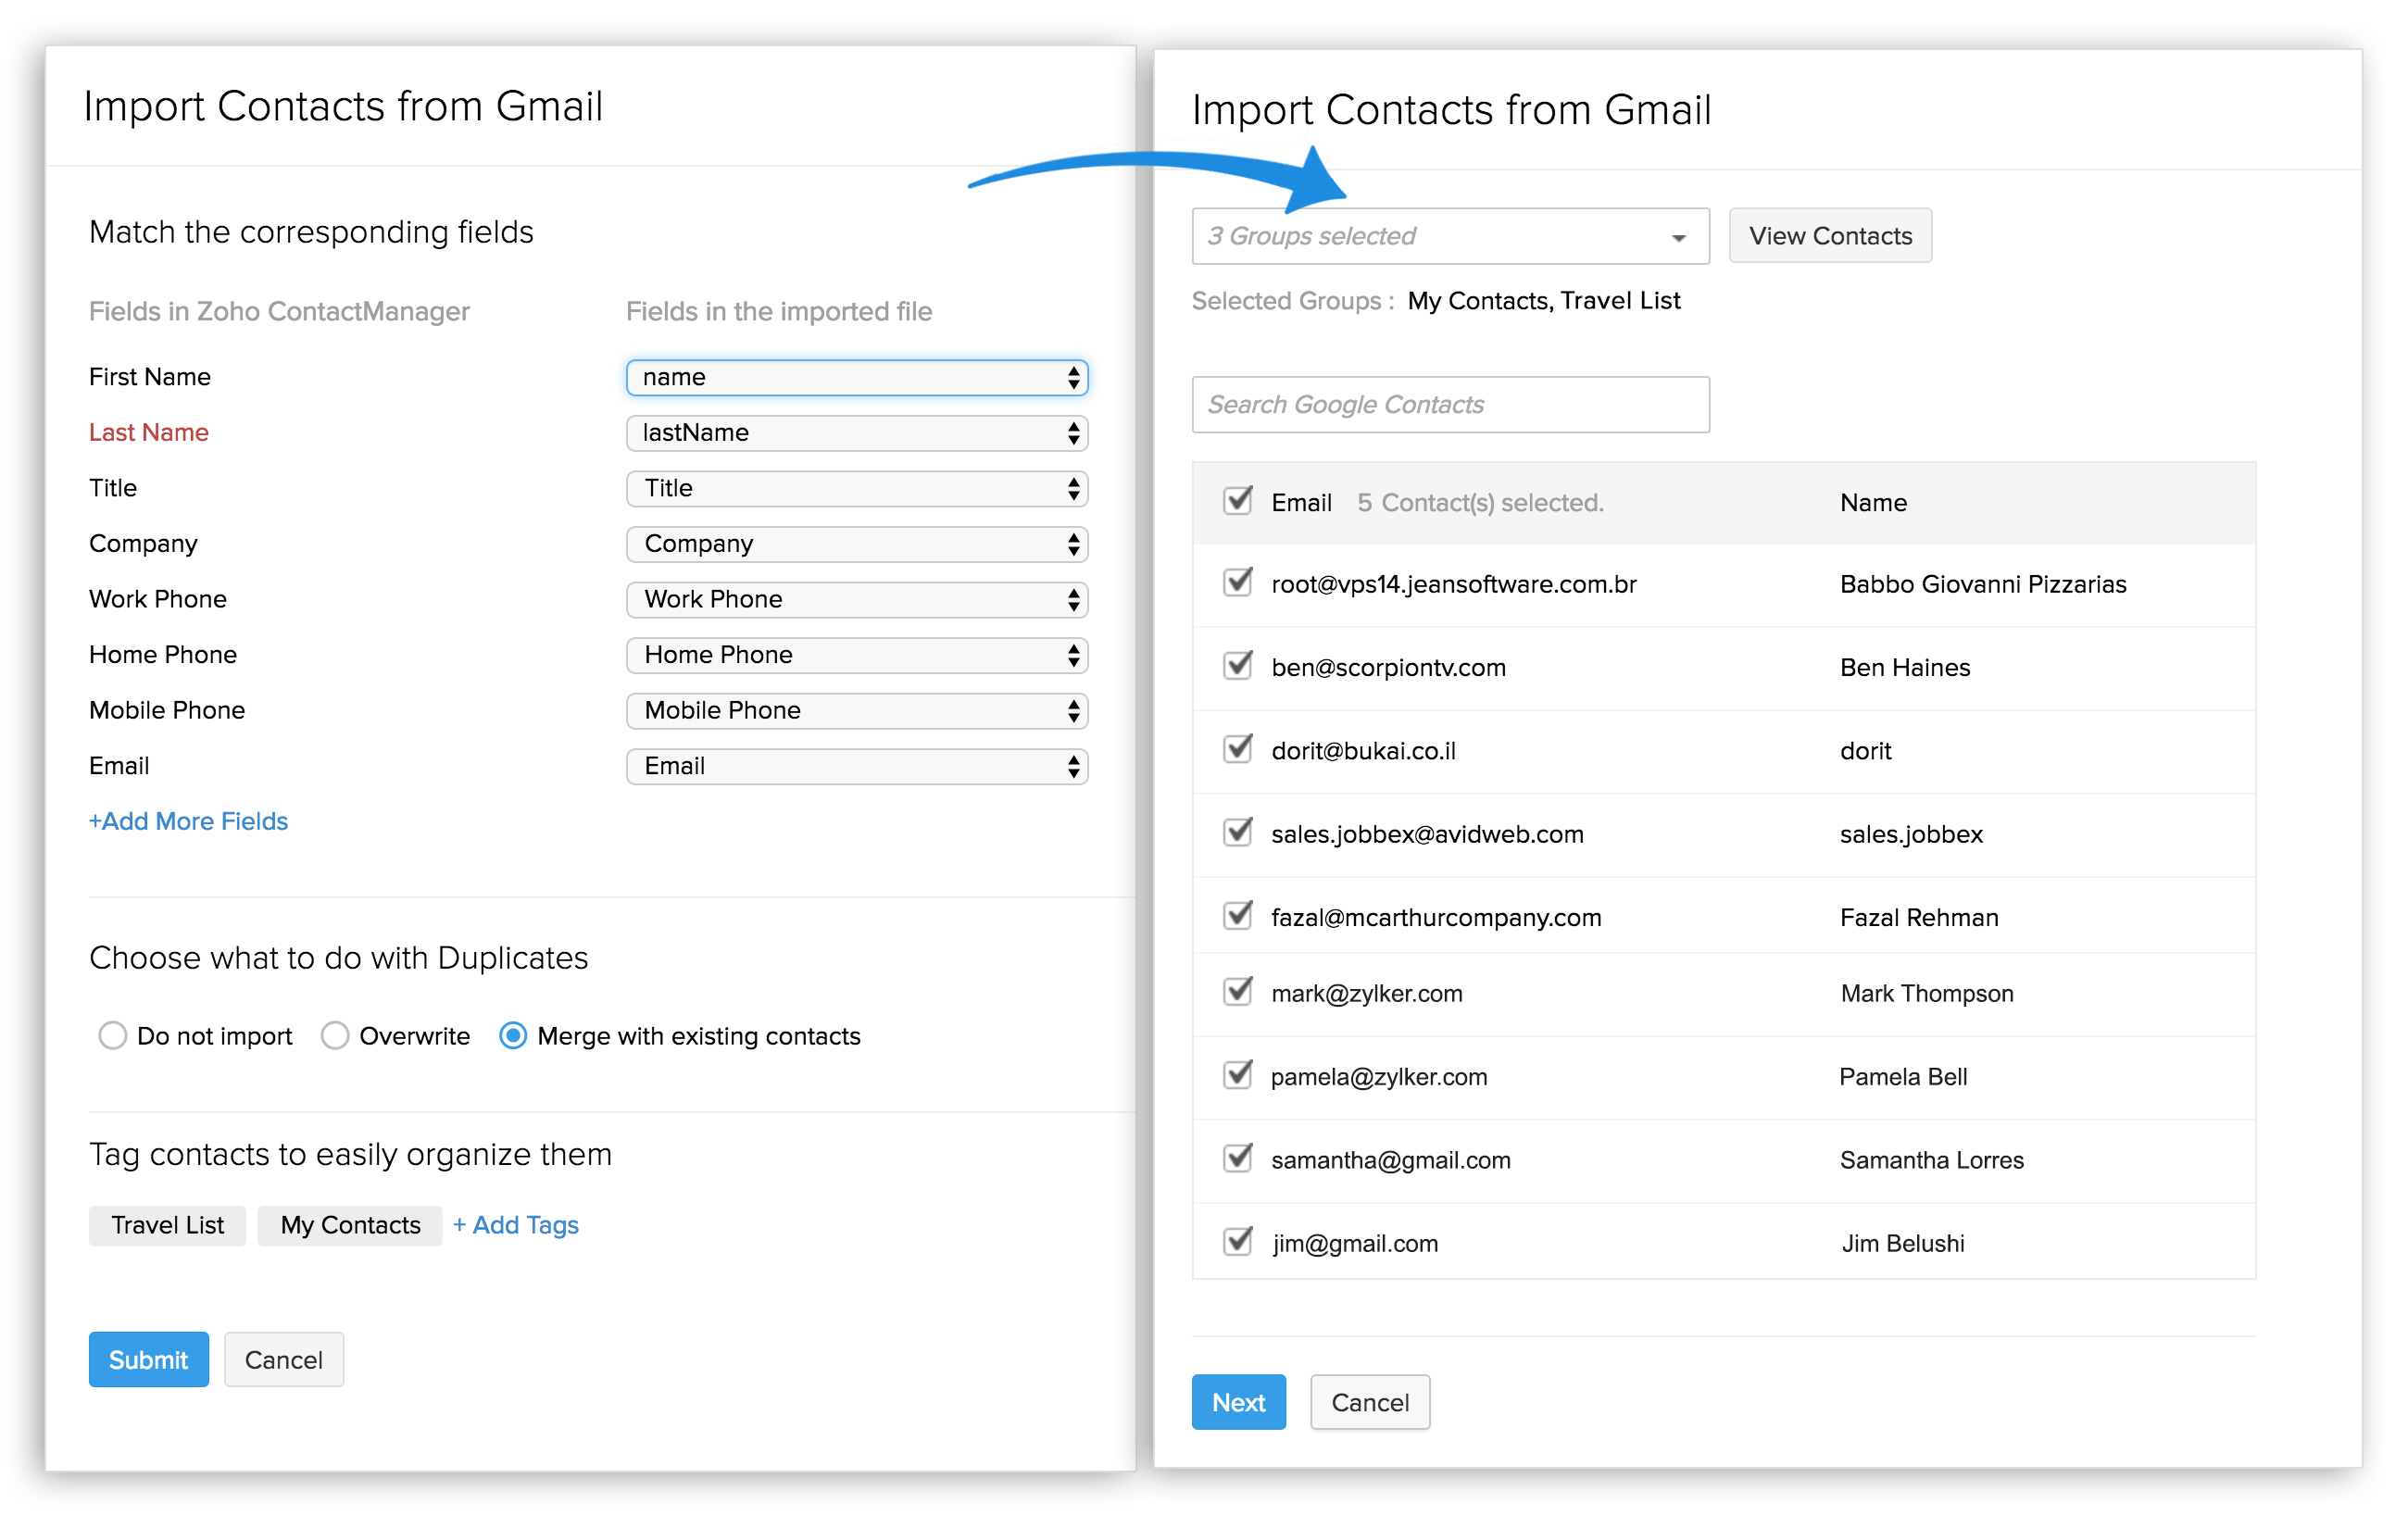Select the Do not import radio button
The width and height of the screenshot is (2408, 1528).
[x=113, y=1035]
